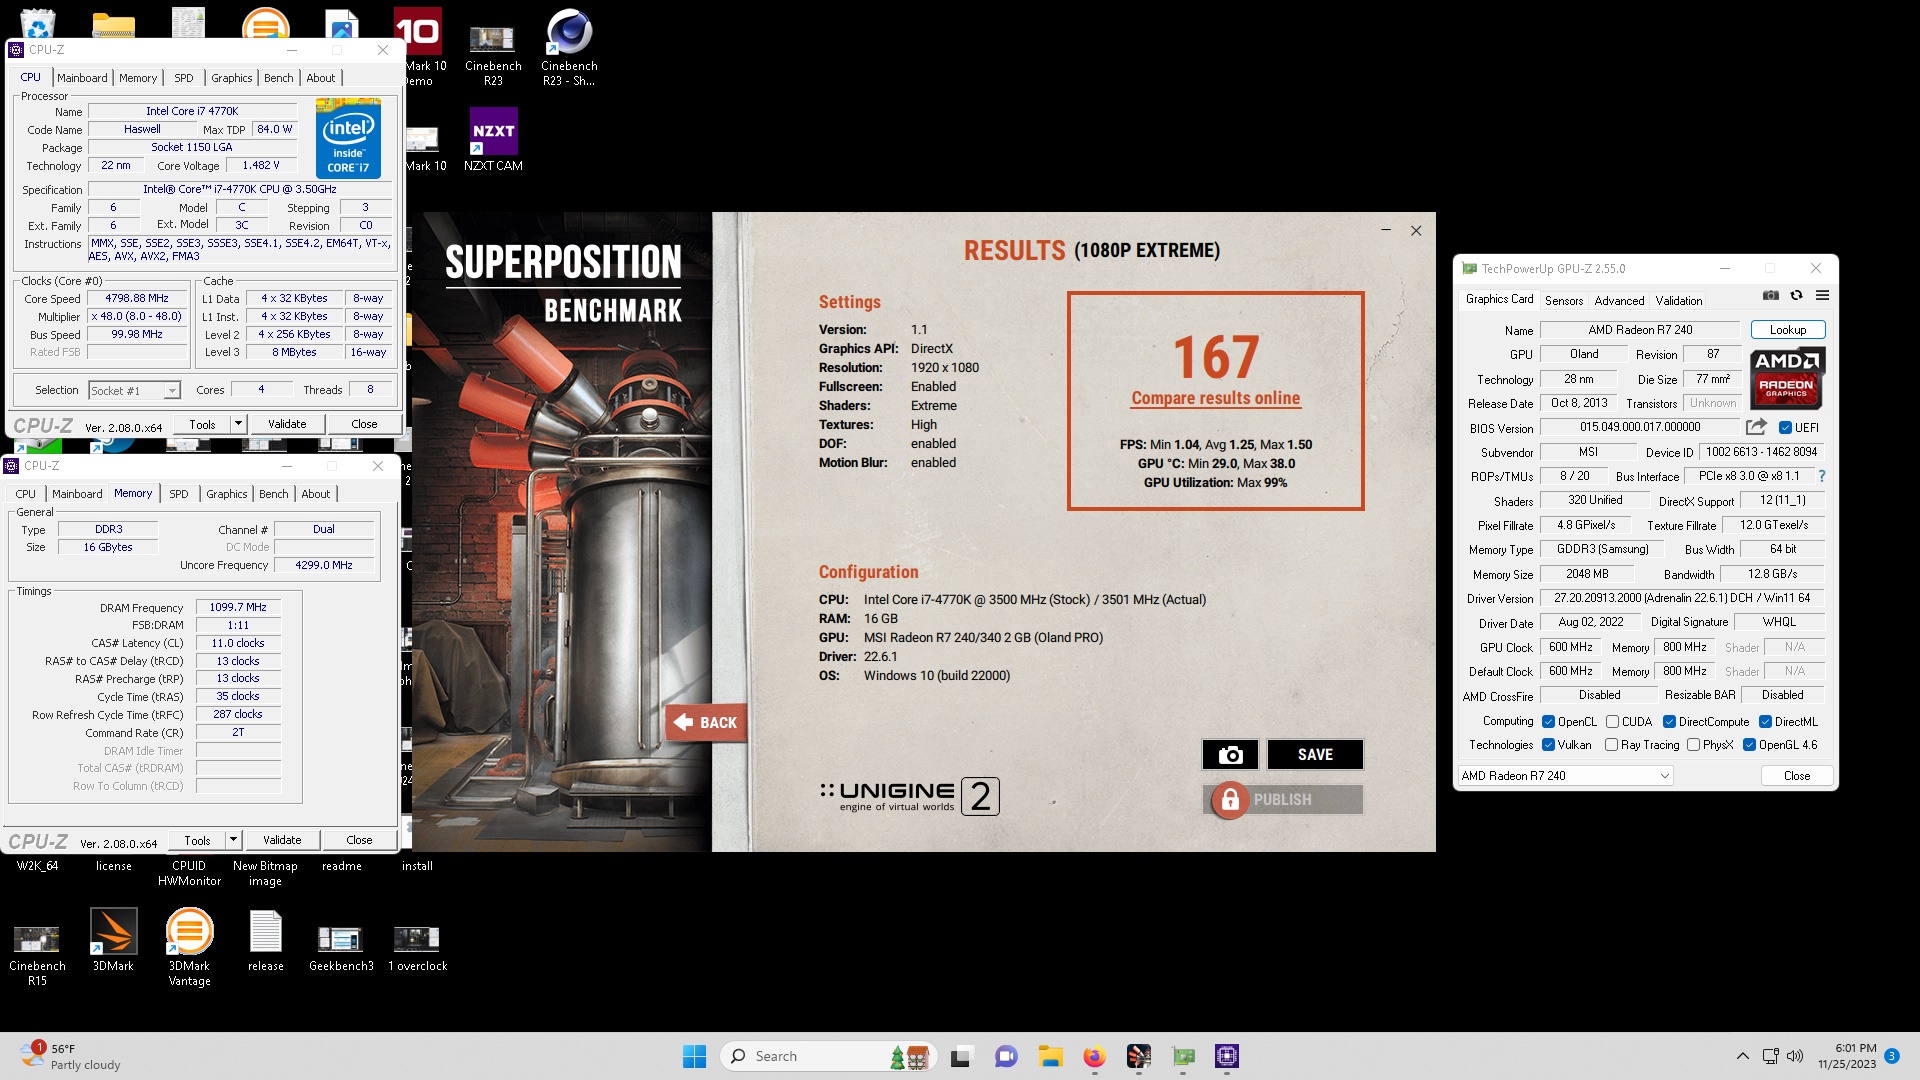1920x1080 pixels.
Task: Open Task View from taskbar
Action: coord(961,1056)
